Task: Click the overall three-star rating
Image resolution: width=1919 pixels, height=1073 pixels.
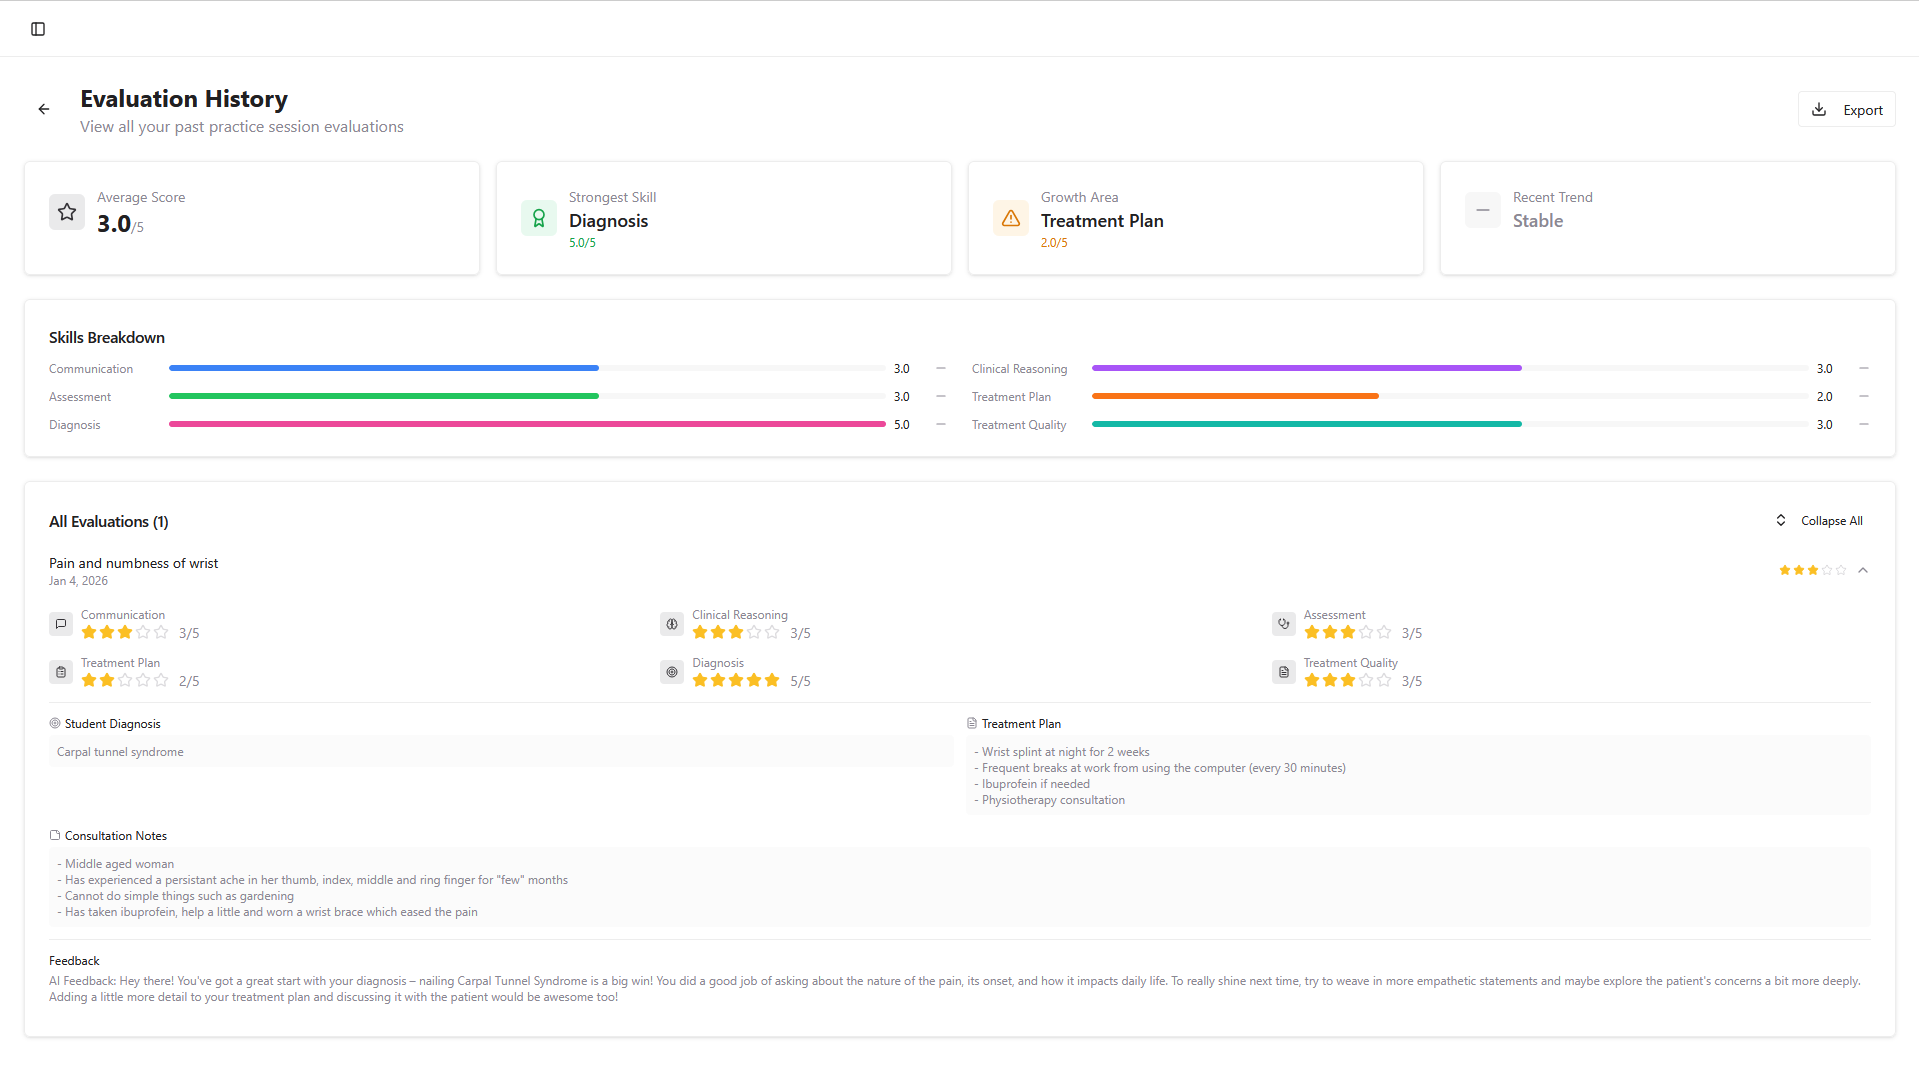Action: pyautogui.click(x=1812, y=570)
